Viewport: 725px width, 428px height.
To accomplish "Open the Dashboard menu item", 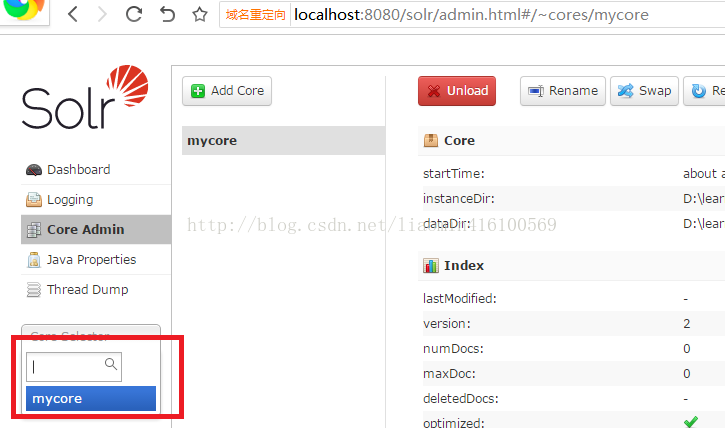I will point(96,170).
